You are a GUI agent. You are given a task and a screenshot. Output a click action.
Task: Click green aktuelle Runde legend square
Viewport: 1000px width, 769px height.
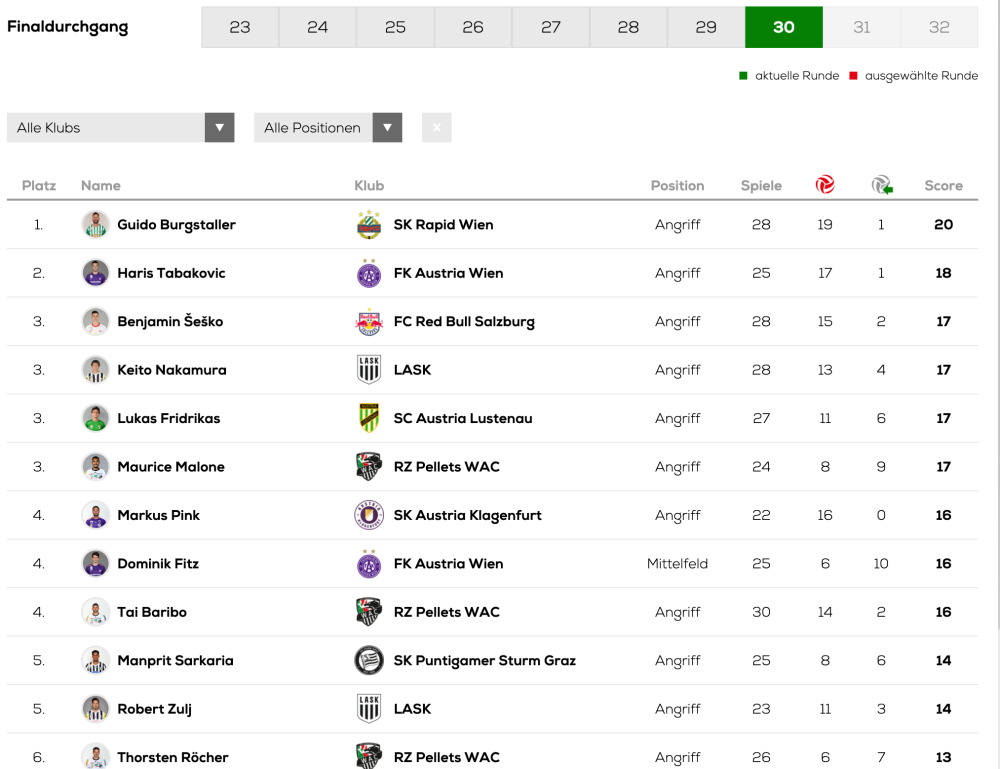click(743, 76)
